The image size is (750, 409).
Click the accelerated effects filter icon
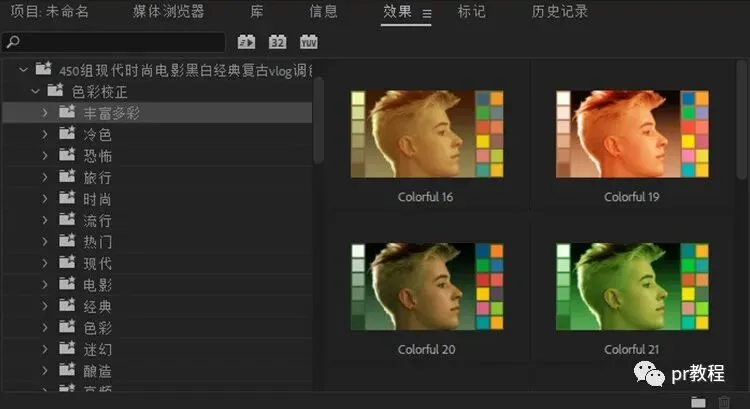tap(246, 42)
